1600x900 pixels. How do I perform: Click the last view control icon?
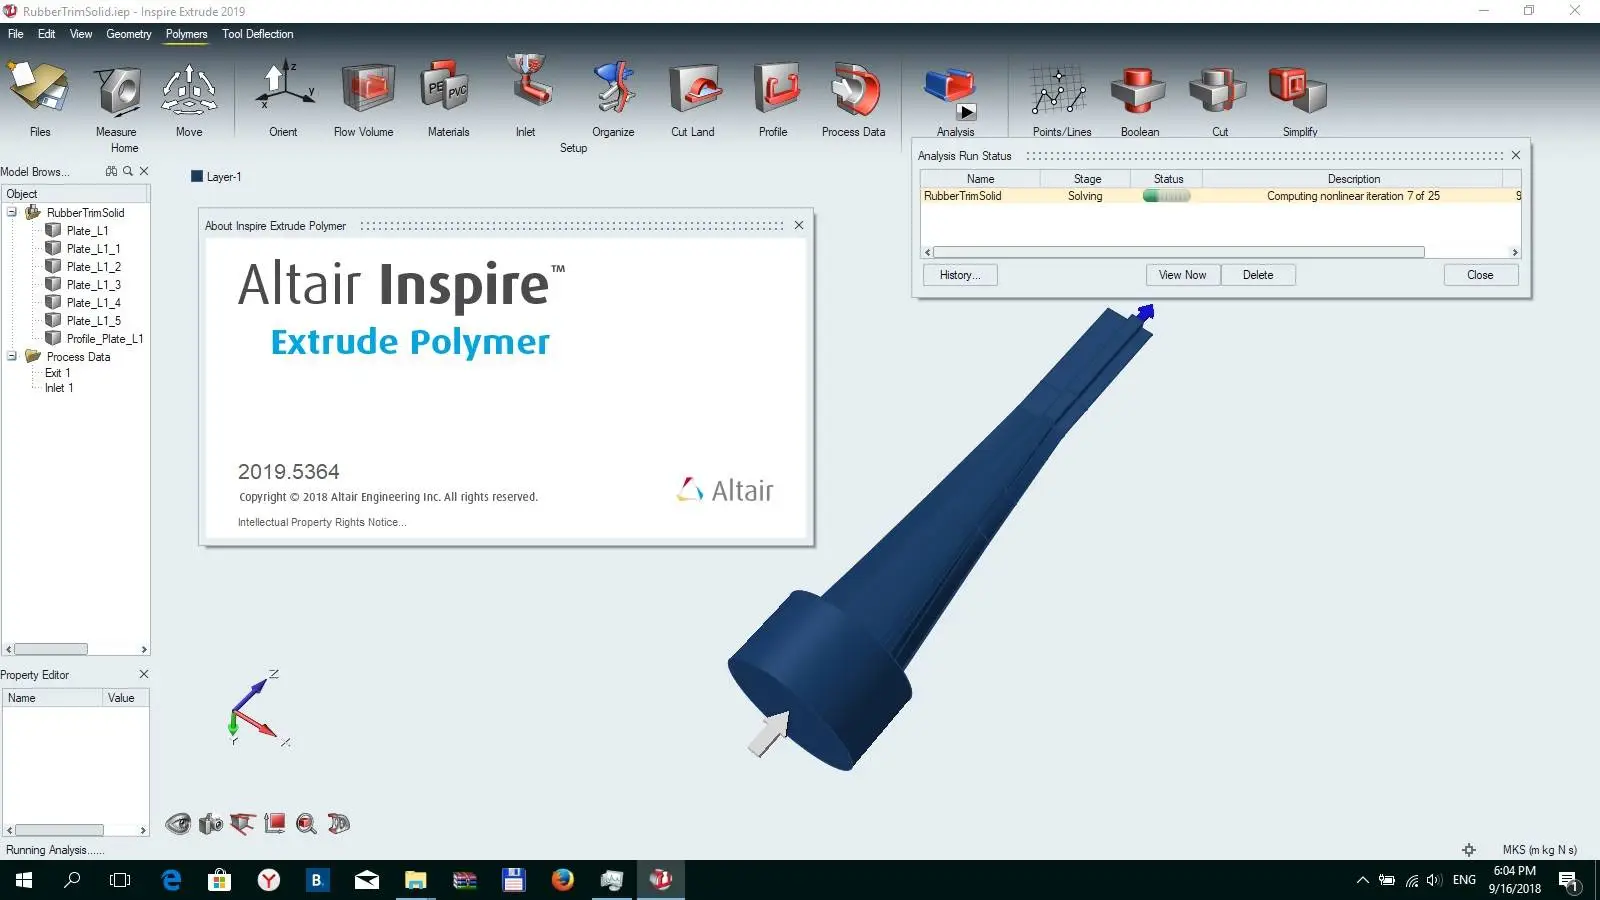tap(339, 824)
